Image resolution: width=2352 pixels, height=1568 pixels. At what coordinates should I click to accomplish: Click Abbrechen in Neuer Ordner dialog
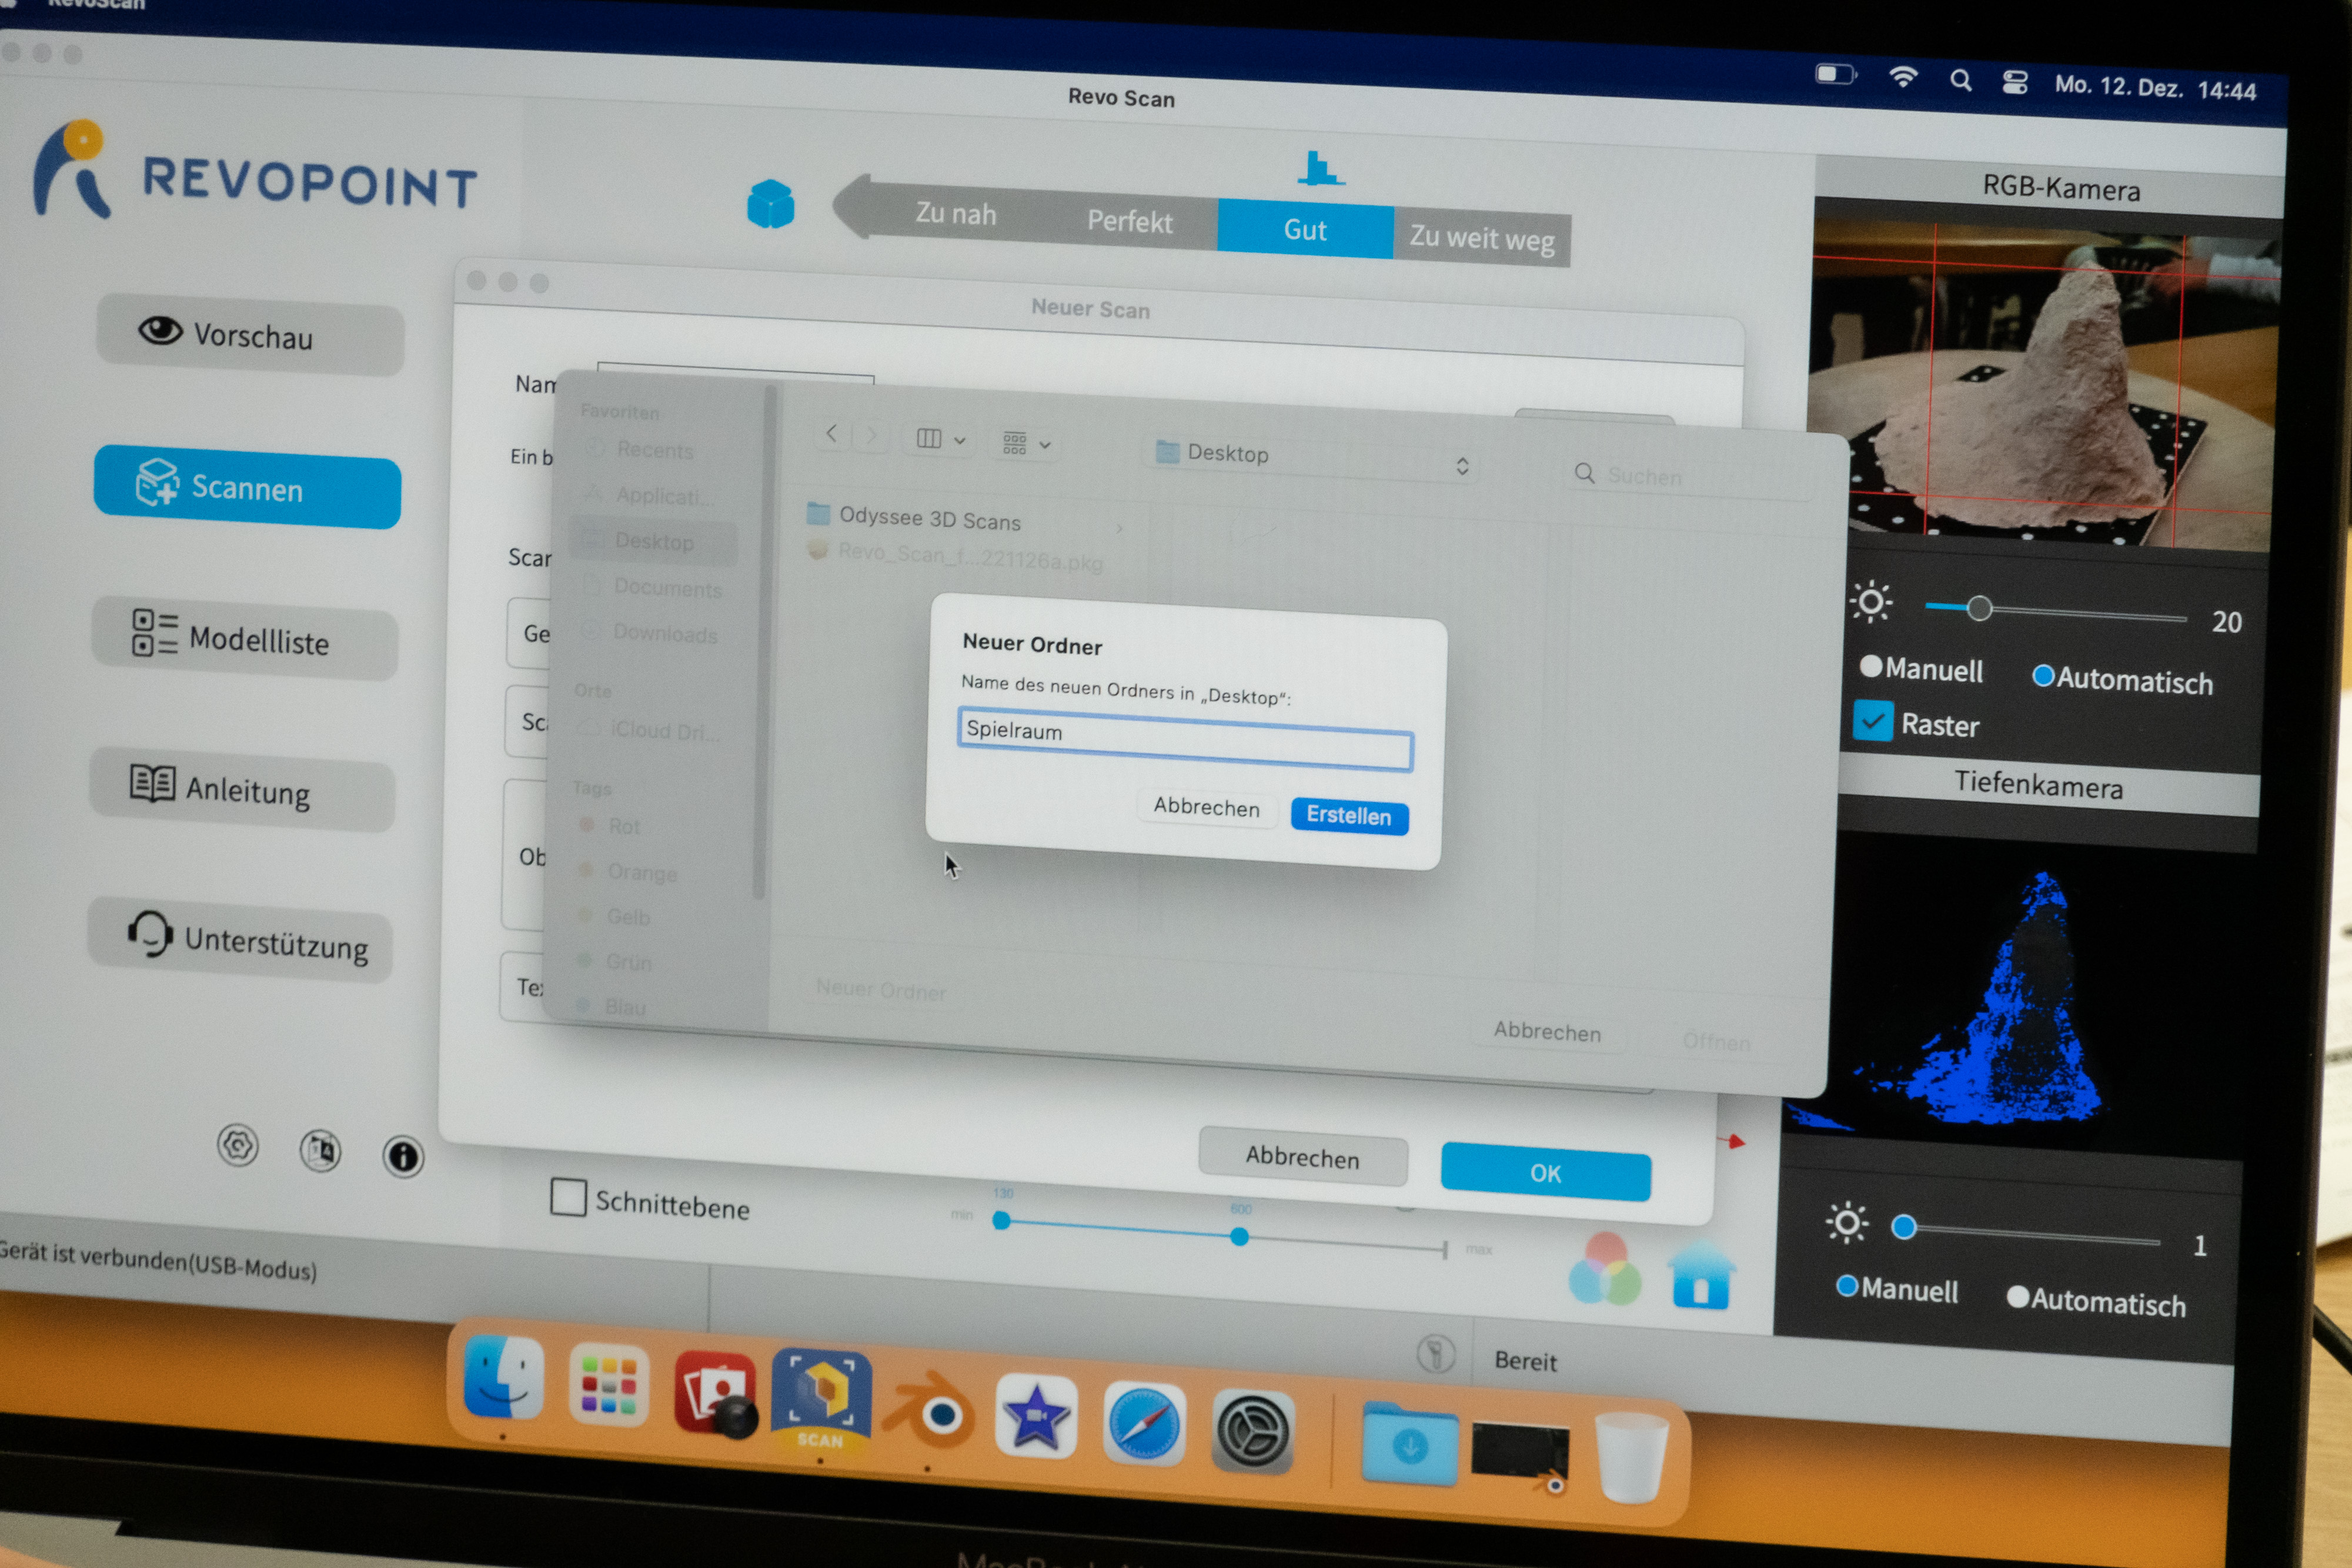click(1207, 806)
